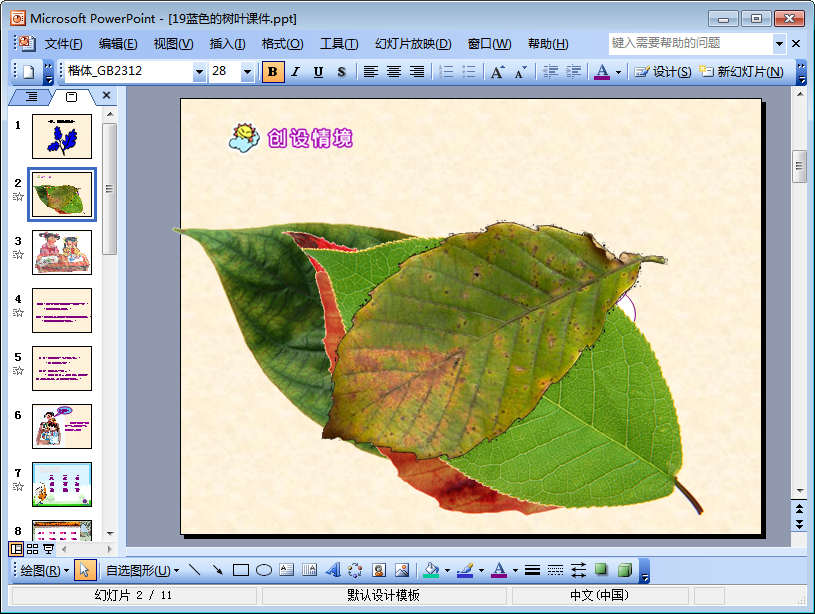The image size is (815, 614).
Task: Open the font name dropdown
Action: pos(199,72)
